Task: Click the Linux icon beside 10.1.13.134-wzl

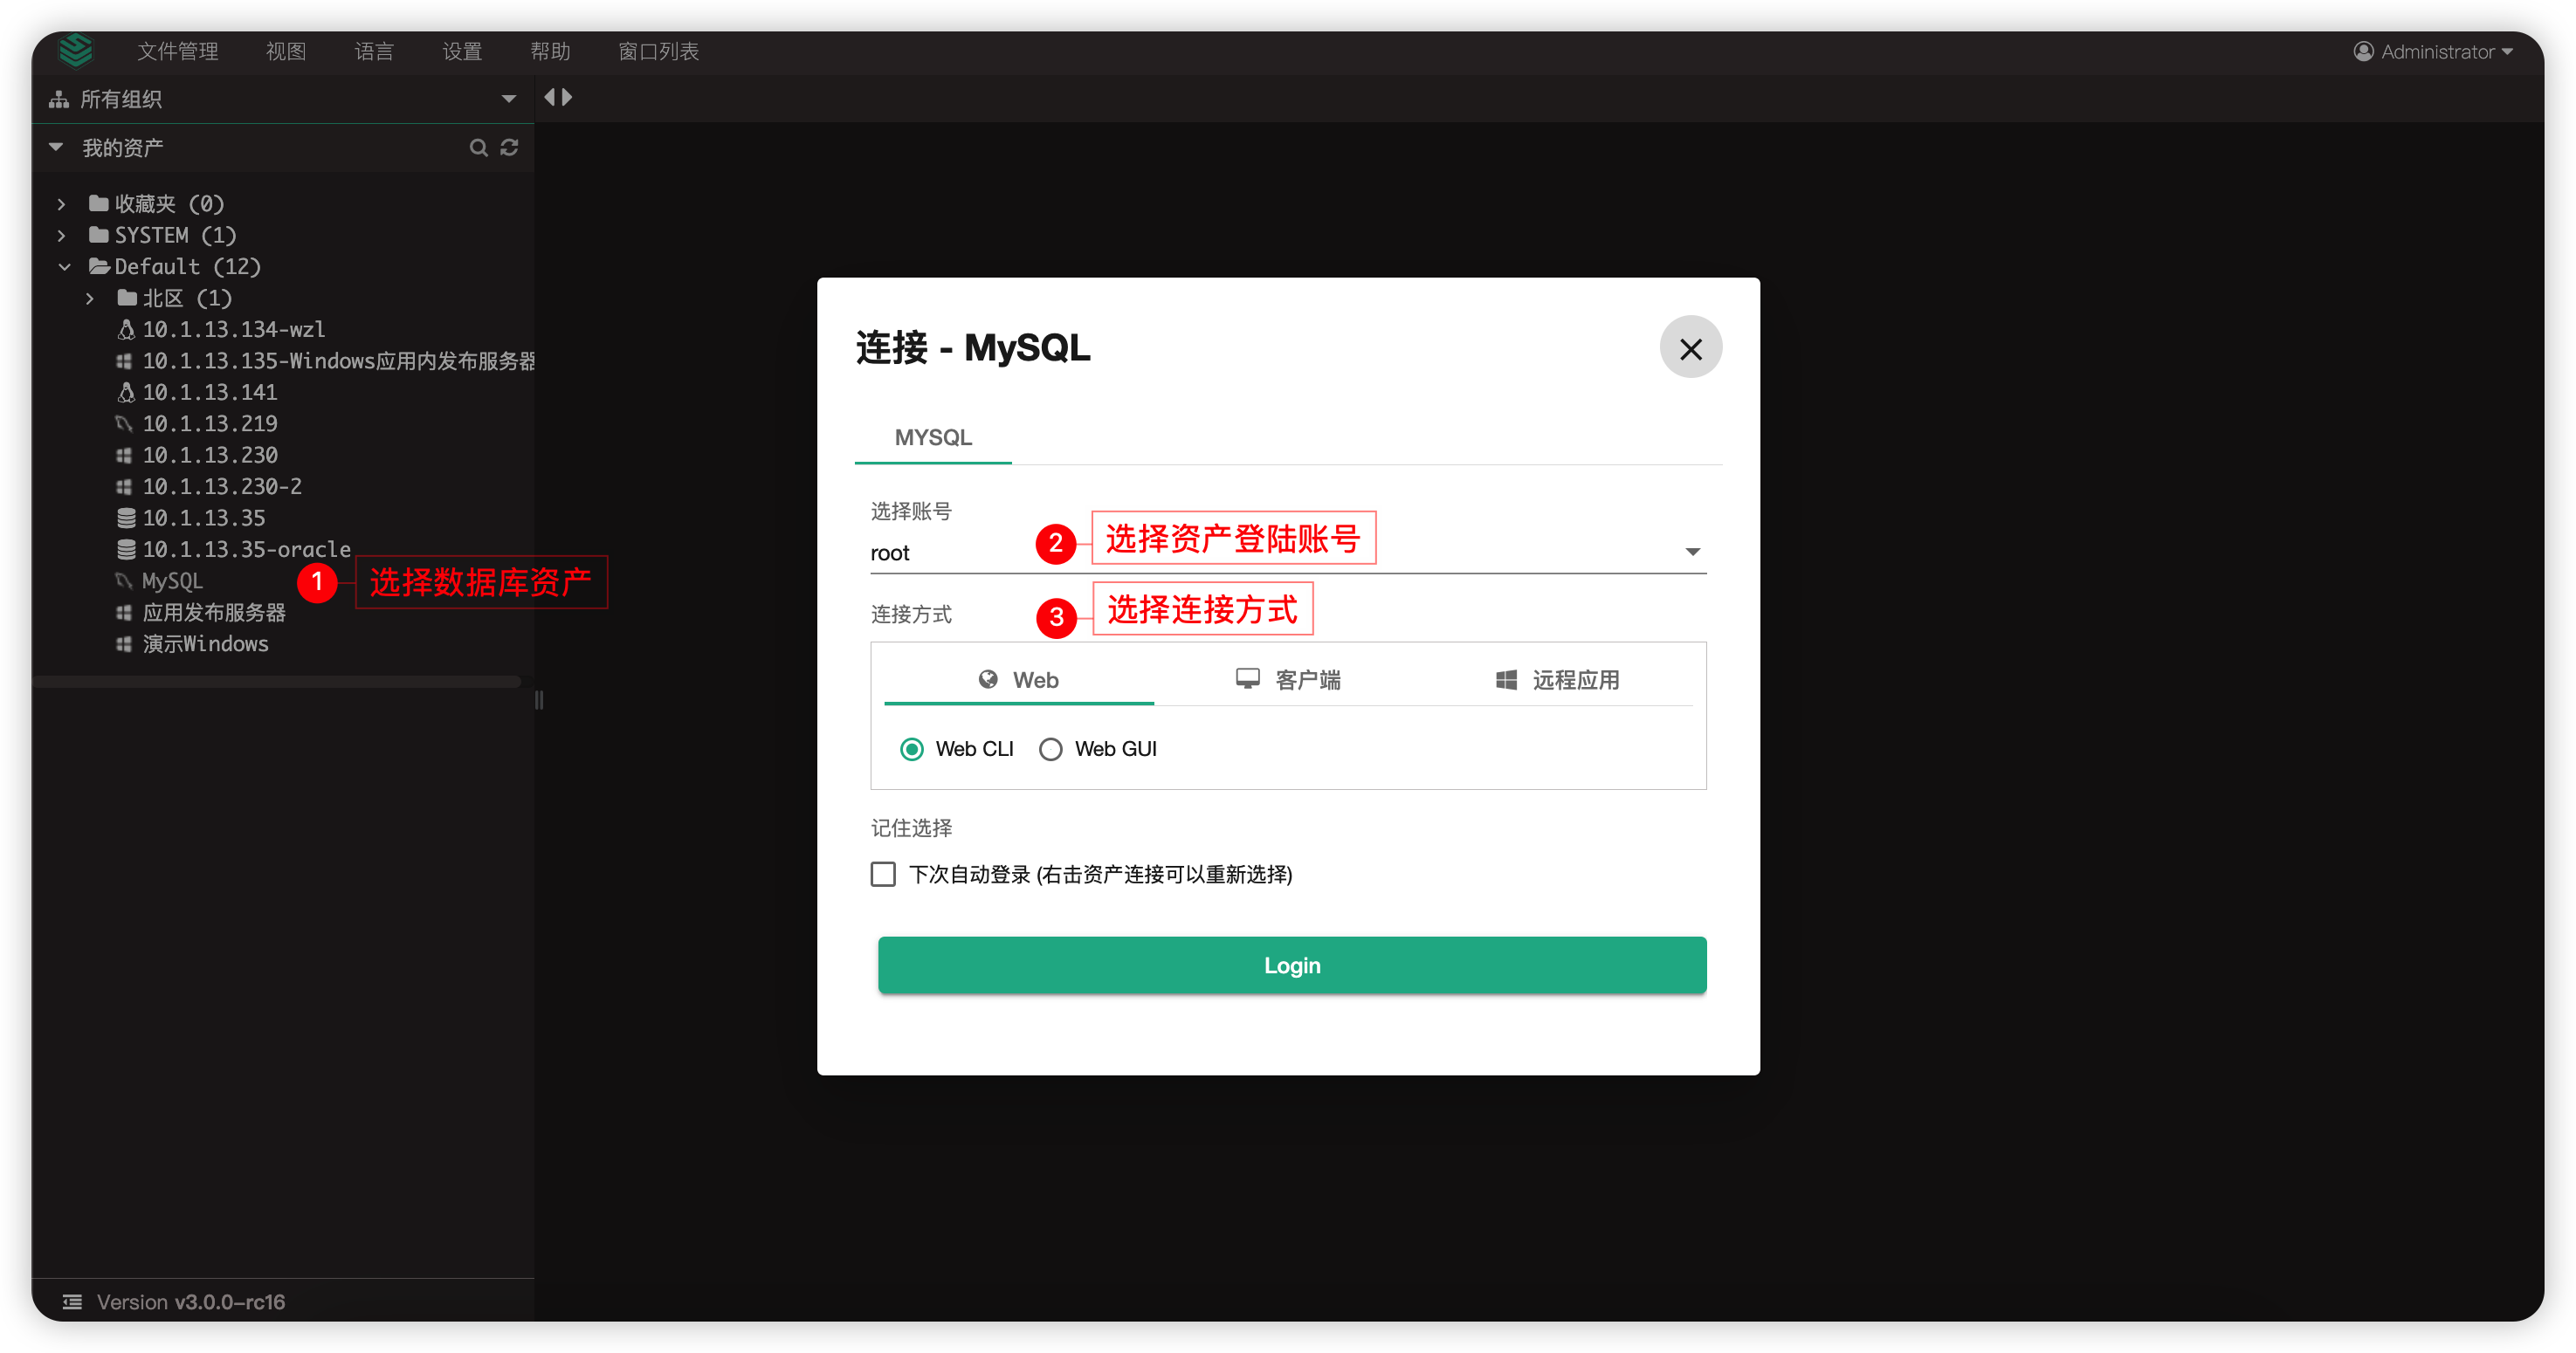Action: coord(125,329)
